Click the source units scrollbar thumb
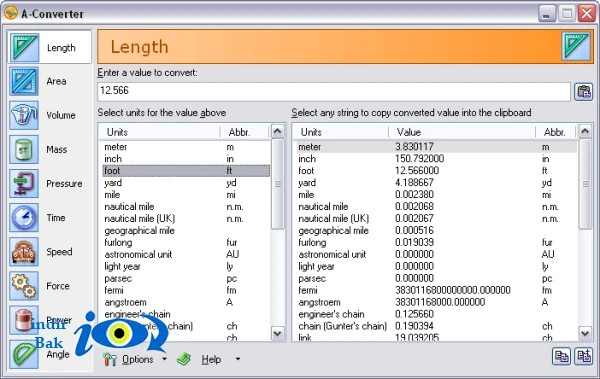600x379 pixels. [x=278, y=184]
